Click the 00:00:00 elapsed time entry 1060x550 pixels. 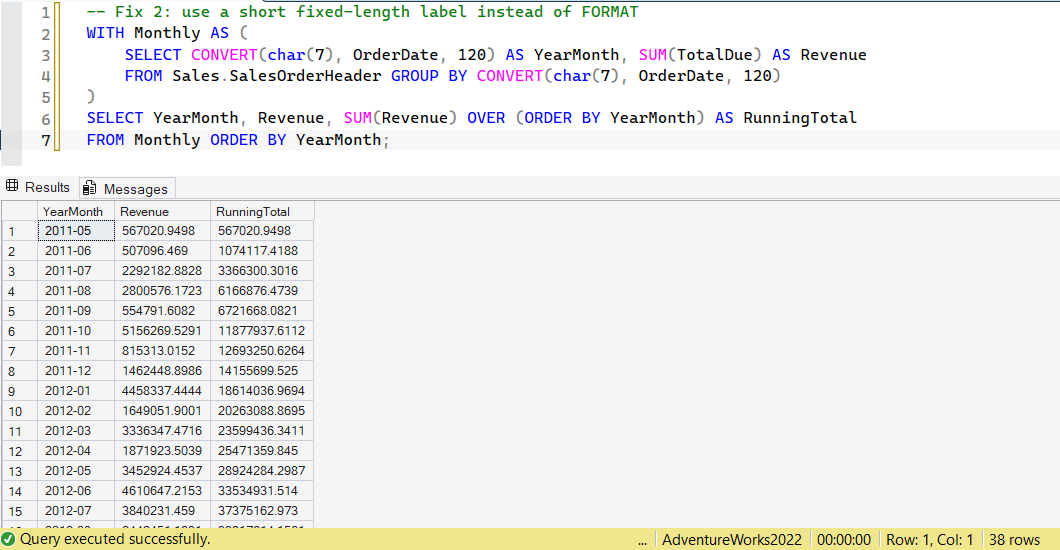pos(844,540)
